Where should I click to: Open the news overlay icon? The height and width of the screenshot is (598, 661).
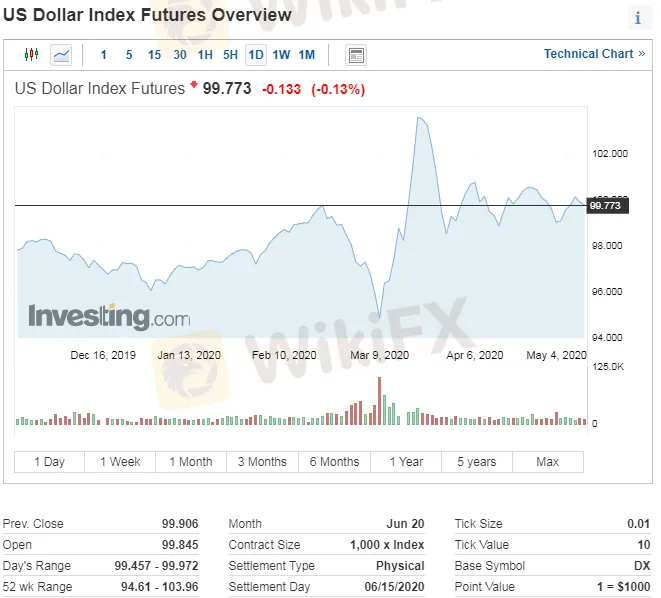click(355, 55)
